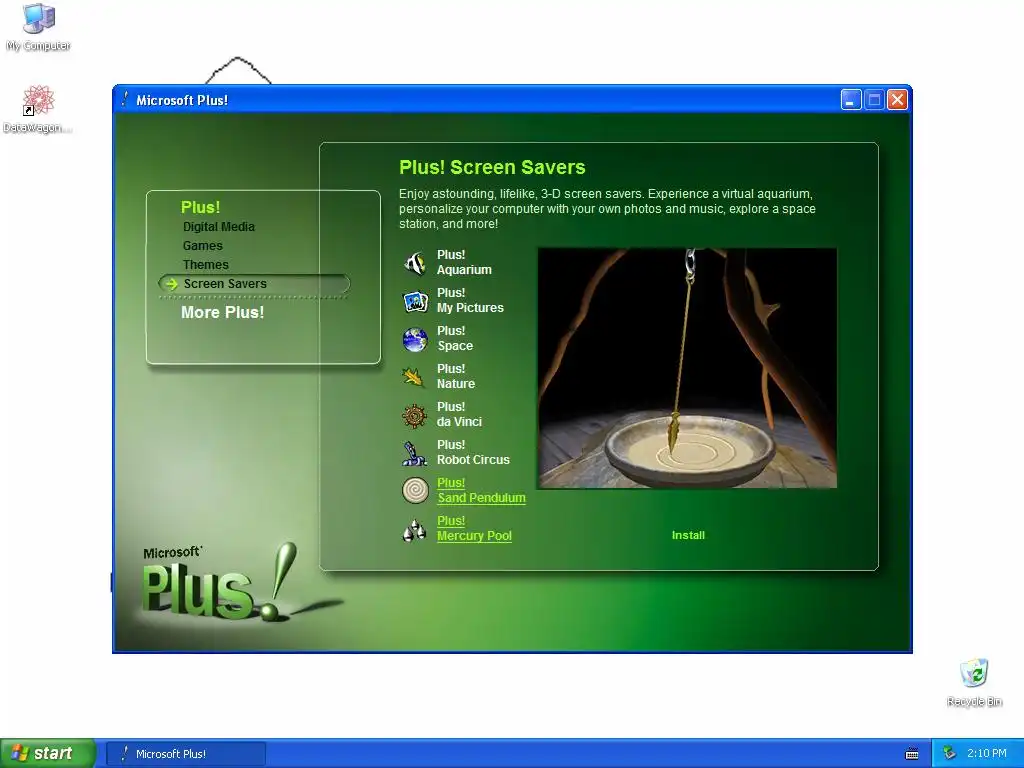The height and width of the screenshot is (768, 1024).
Task: Open the Plus! Aquarium screen saver entry
Action: pyautogui.click(x=464, y=263)
